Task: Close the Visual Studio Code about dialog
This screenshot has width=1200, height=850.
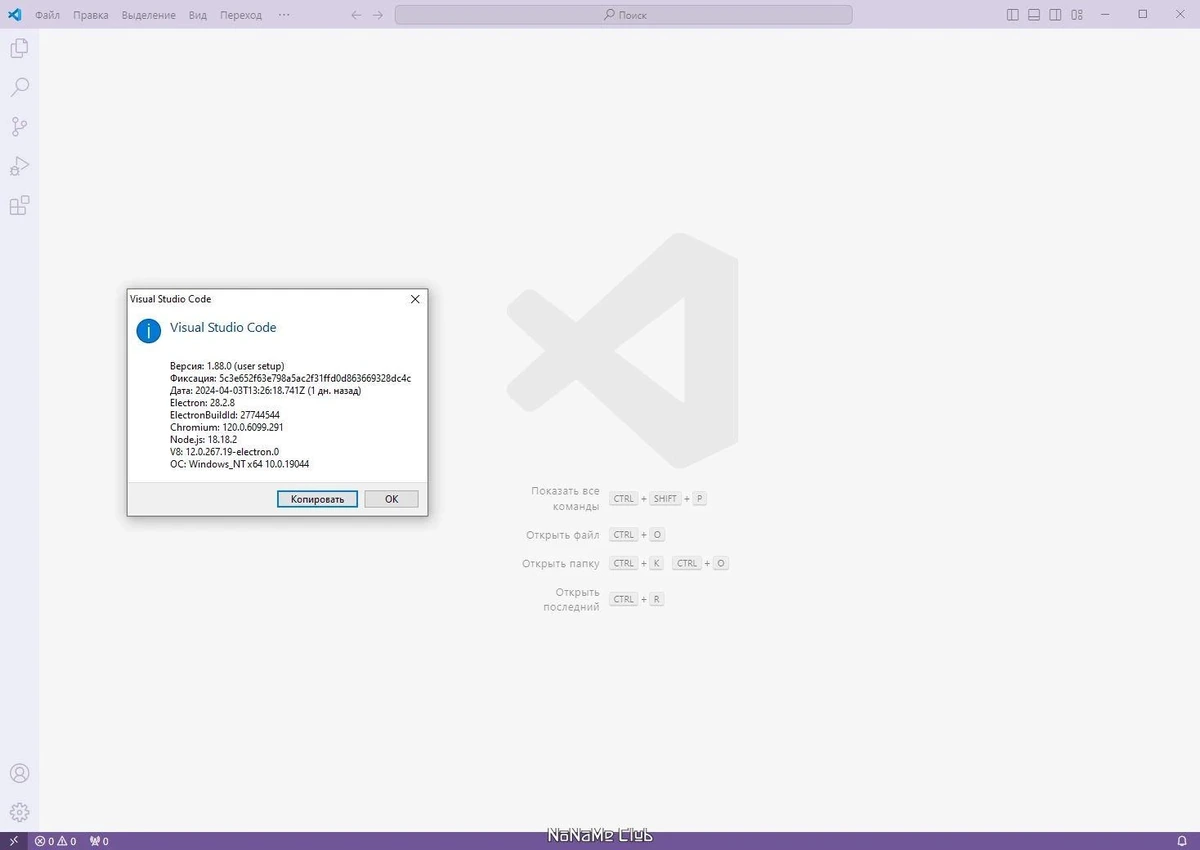Action: pos(415,299)
